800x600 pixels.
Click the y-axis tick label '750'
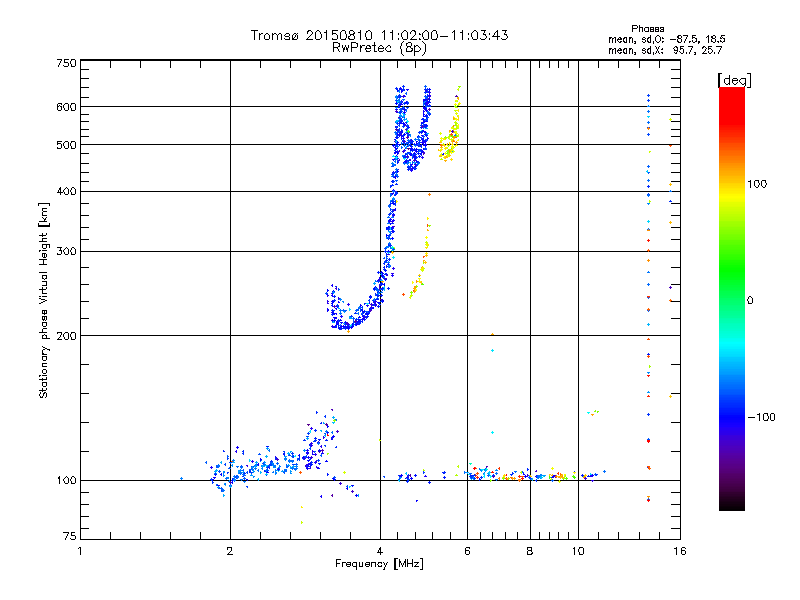66,63
